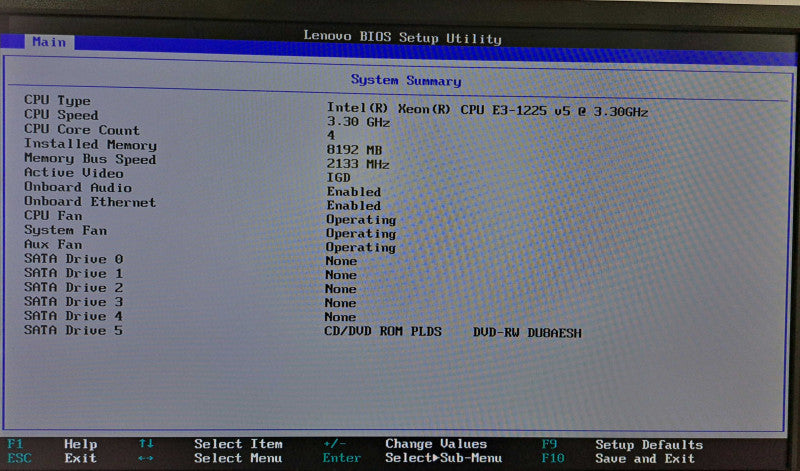Click the None value for SATA Drive 0
This screenshot has width=800, height=471.
coord(341,261)
